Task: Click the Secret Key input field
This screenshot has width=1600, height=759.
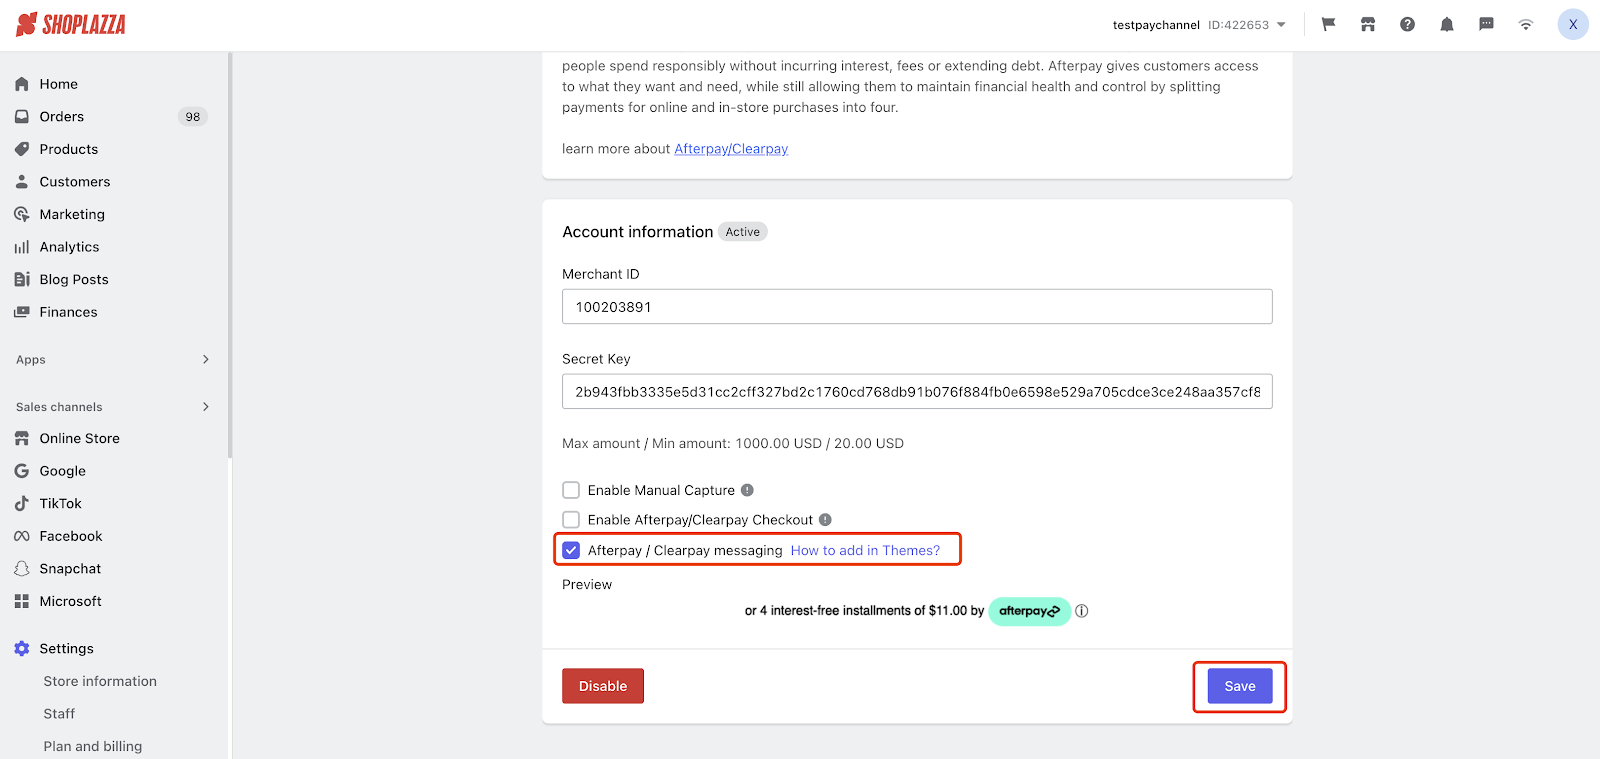Action: click(x=917, y=392)
